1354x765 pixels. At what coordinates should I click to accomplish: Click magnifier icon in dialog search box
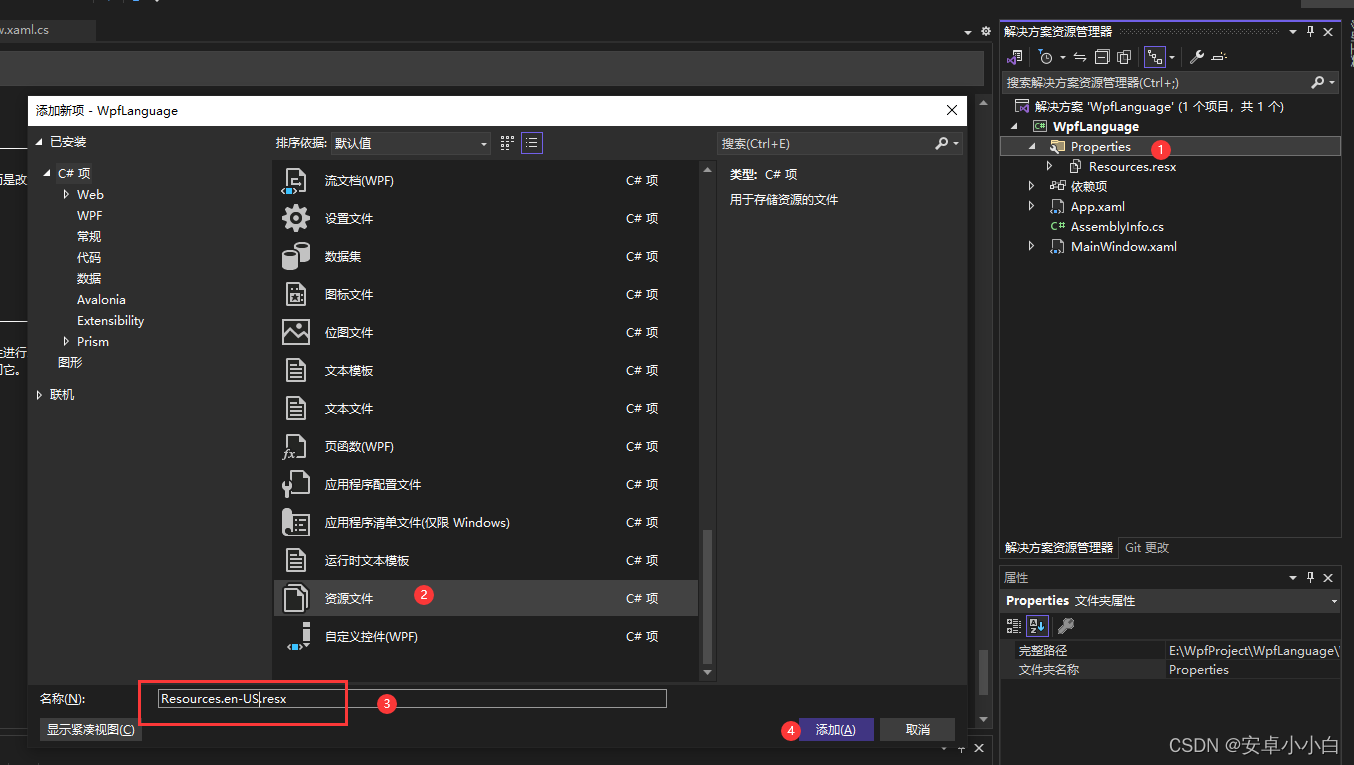coord(941,143)
